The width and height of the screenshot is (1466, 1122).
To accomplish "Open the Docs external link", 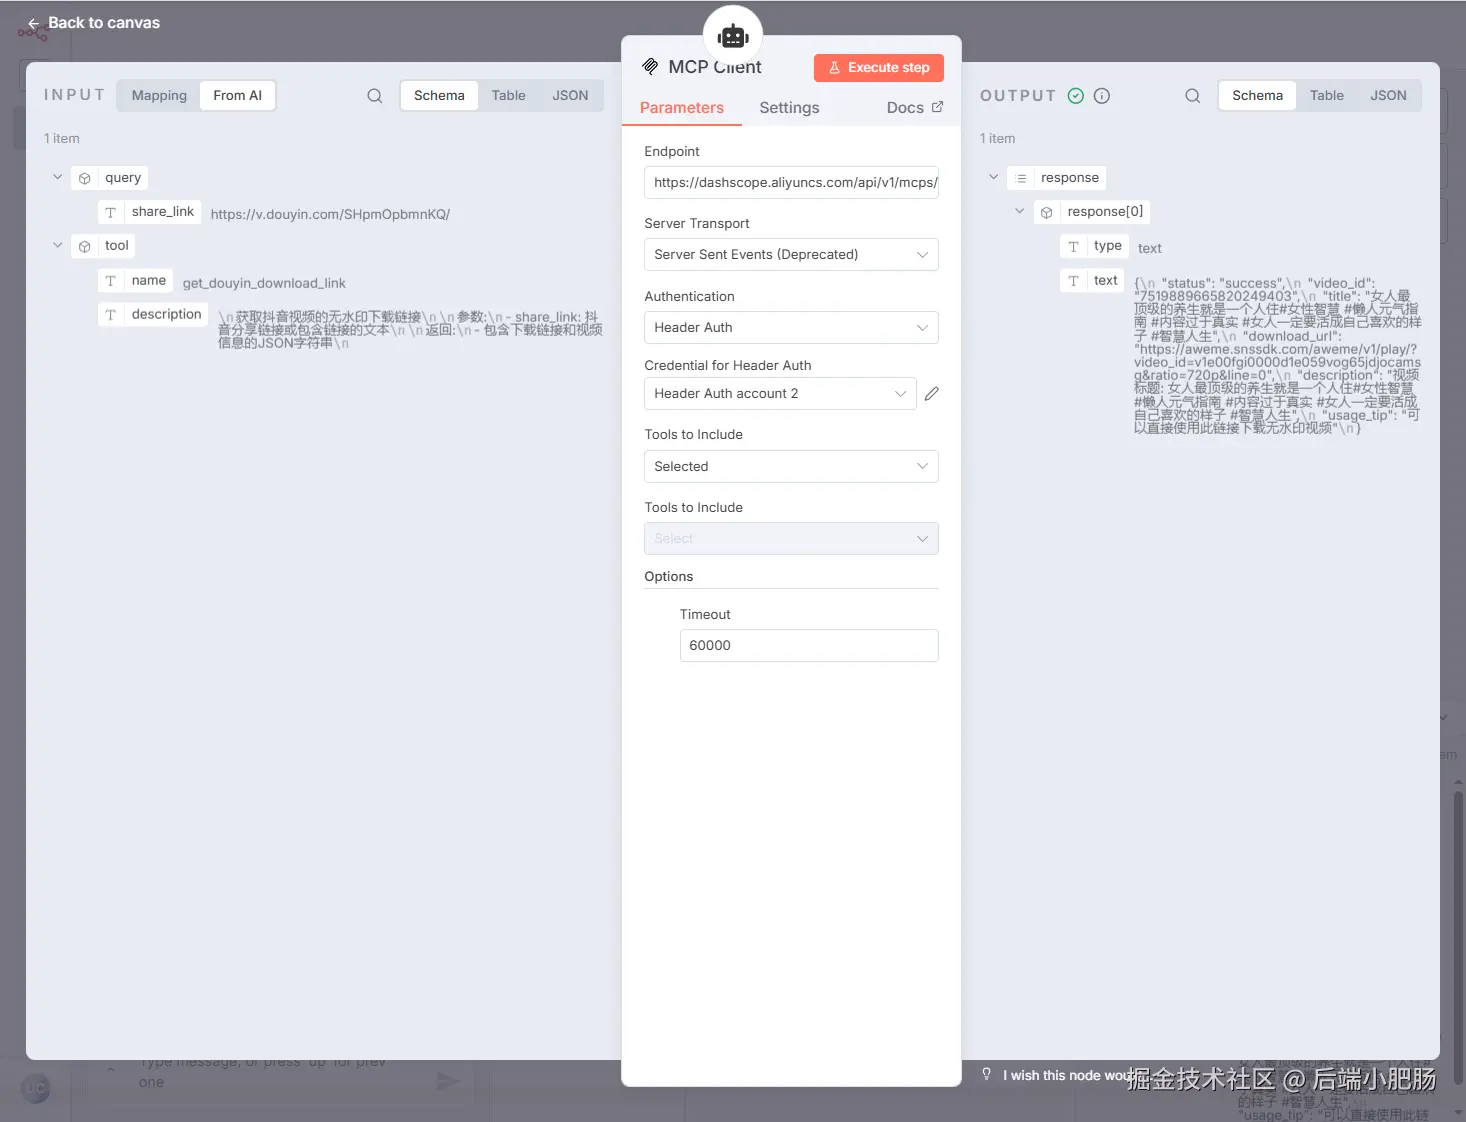I will [914, 108].
